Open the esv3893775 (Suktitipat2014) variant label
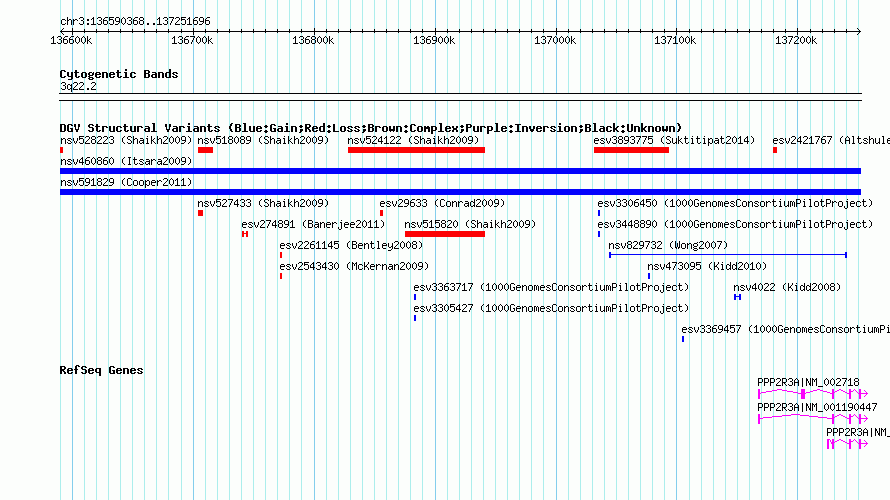 pos(674,140)
